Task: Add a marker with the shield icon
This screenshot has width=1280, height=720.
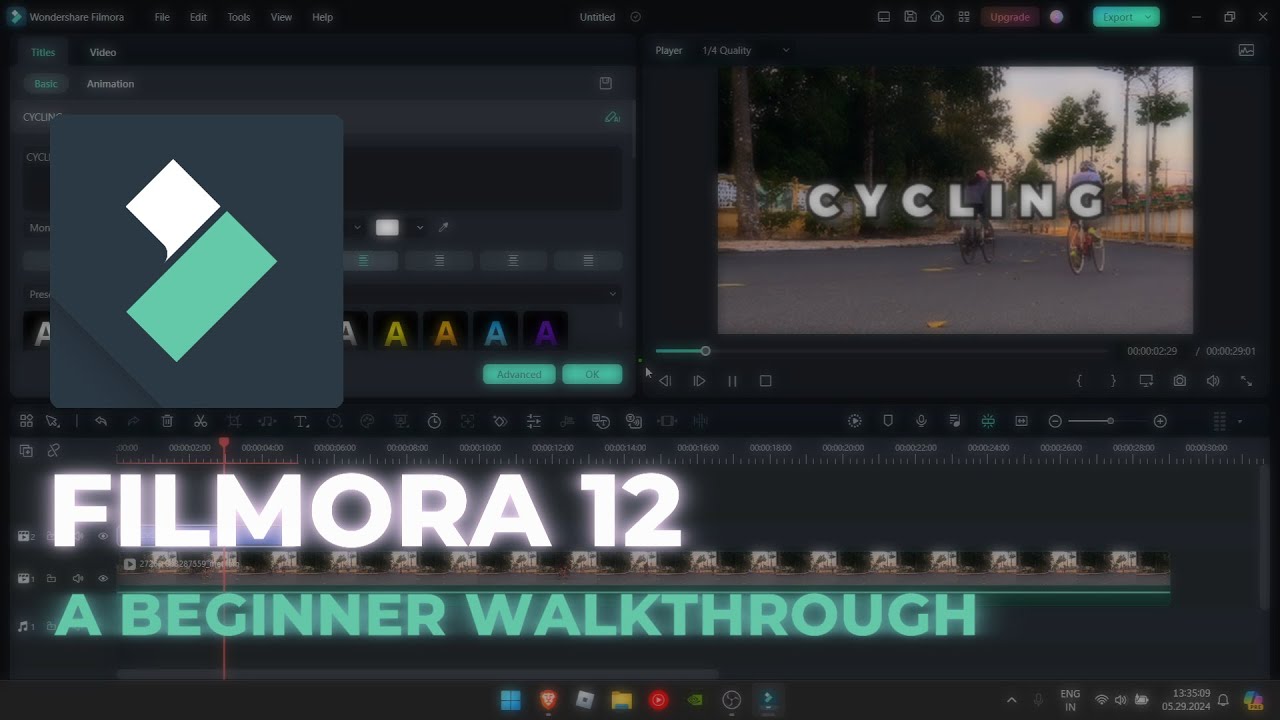Action: pos(888,422)
